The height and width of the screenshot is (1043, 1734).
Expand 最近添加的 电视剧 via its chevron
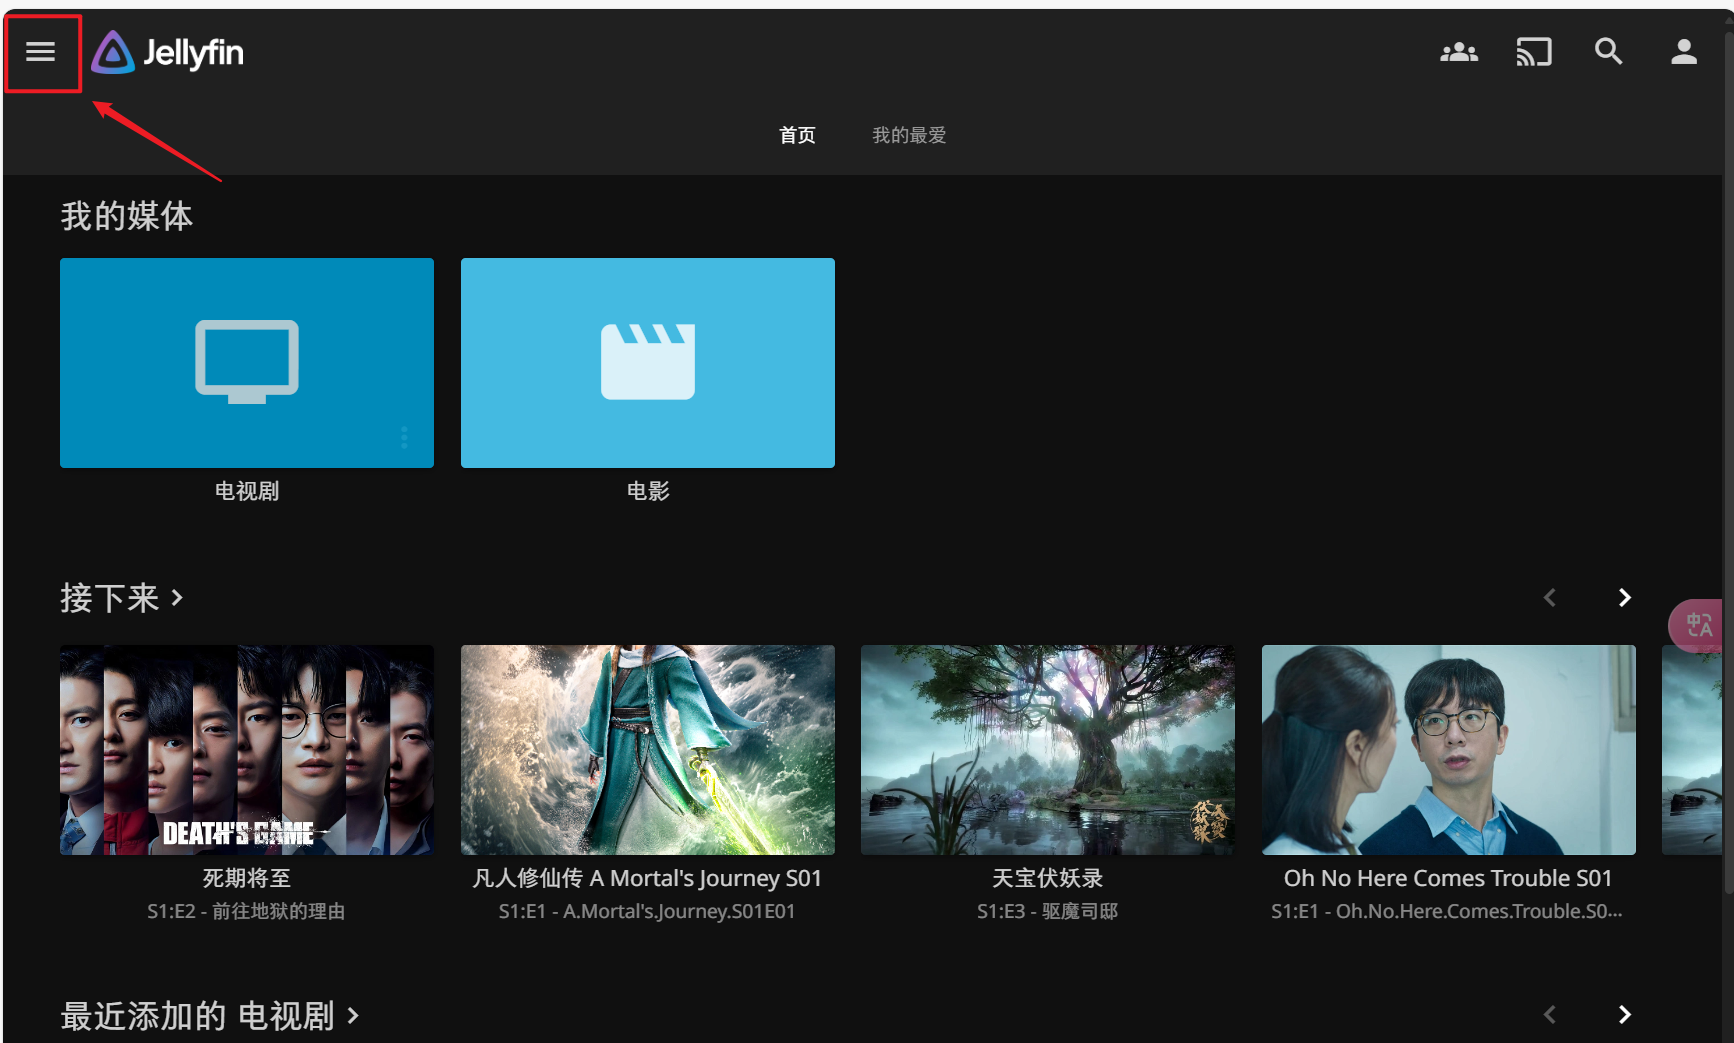click(352, 1015)
